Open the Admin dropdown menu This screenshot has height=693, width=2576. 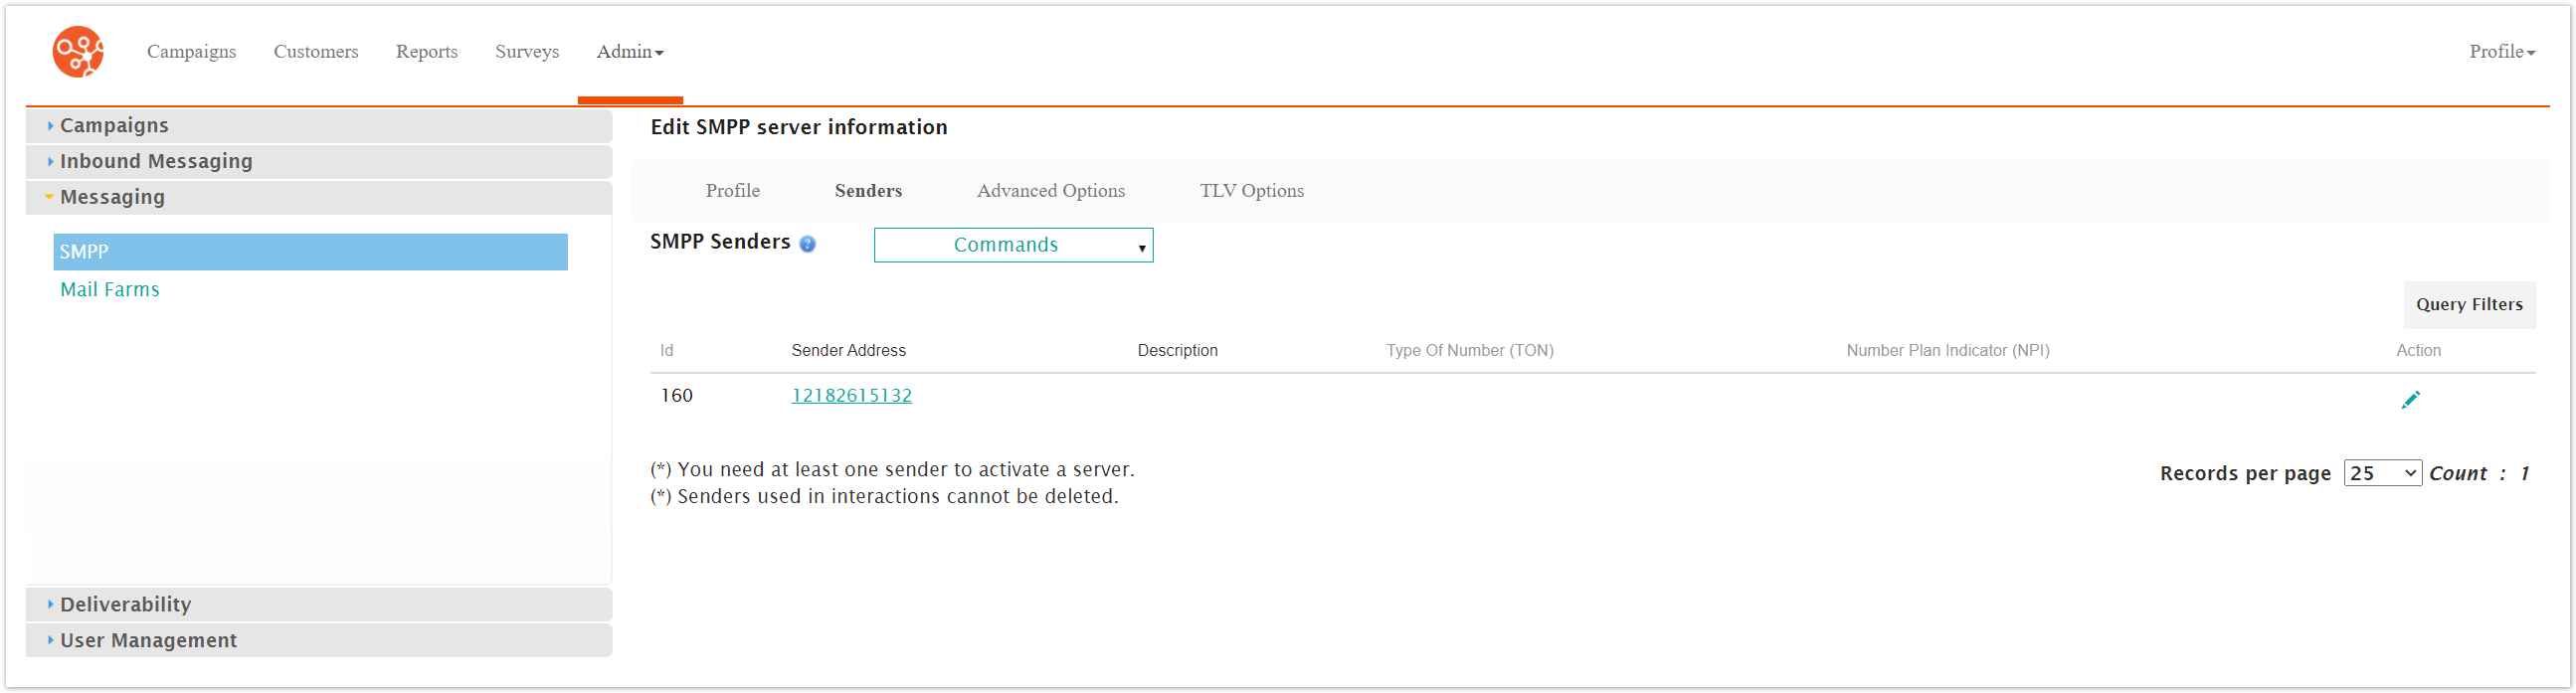point(629,52)
